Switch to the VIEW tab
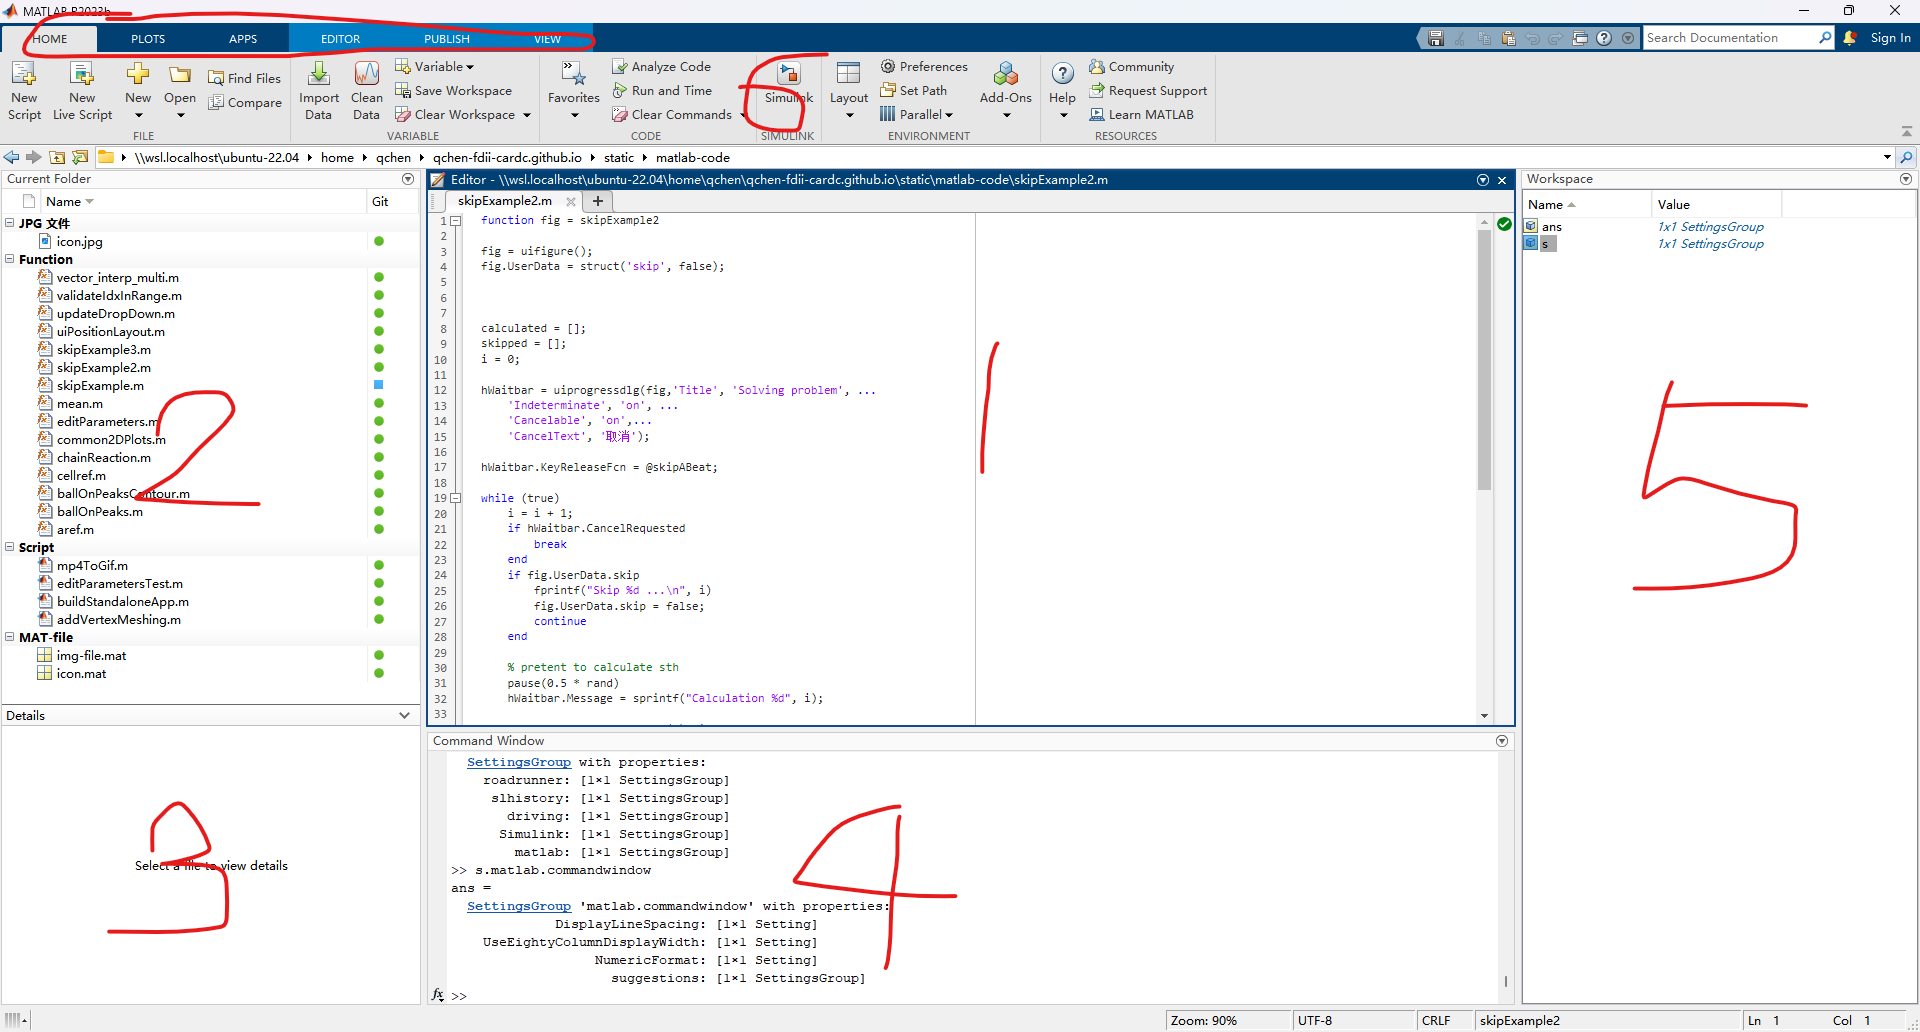Image resolution: width=1920 pixels, height=1032 pixels. [548, 39]
